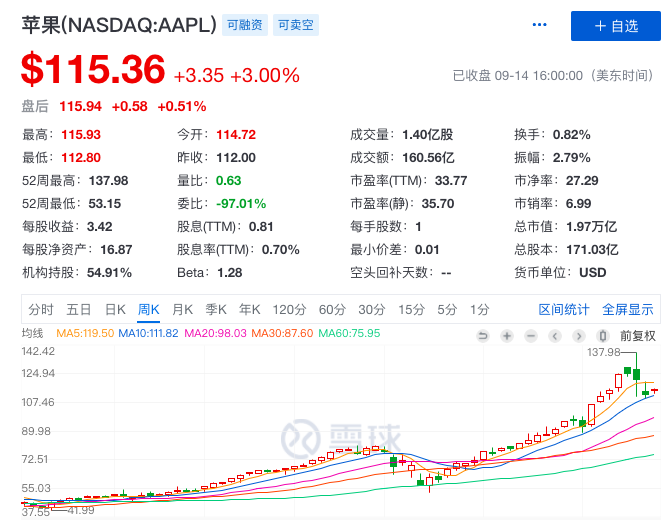Image resolution: width=670 pixels, height=520 pixels.
Task: Click the MA30:87.60 indicator label
Action: 282,333
